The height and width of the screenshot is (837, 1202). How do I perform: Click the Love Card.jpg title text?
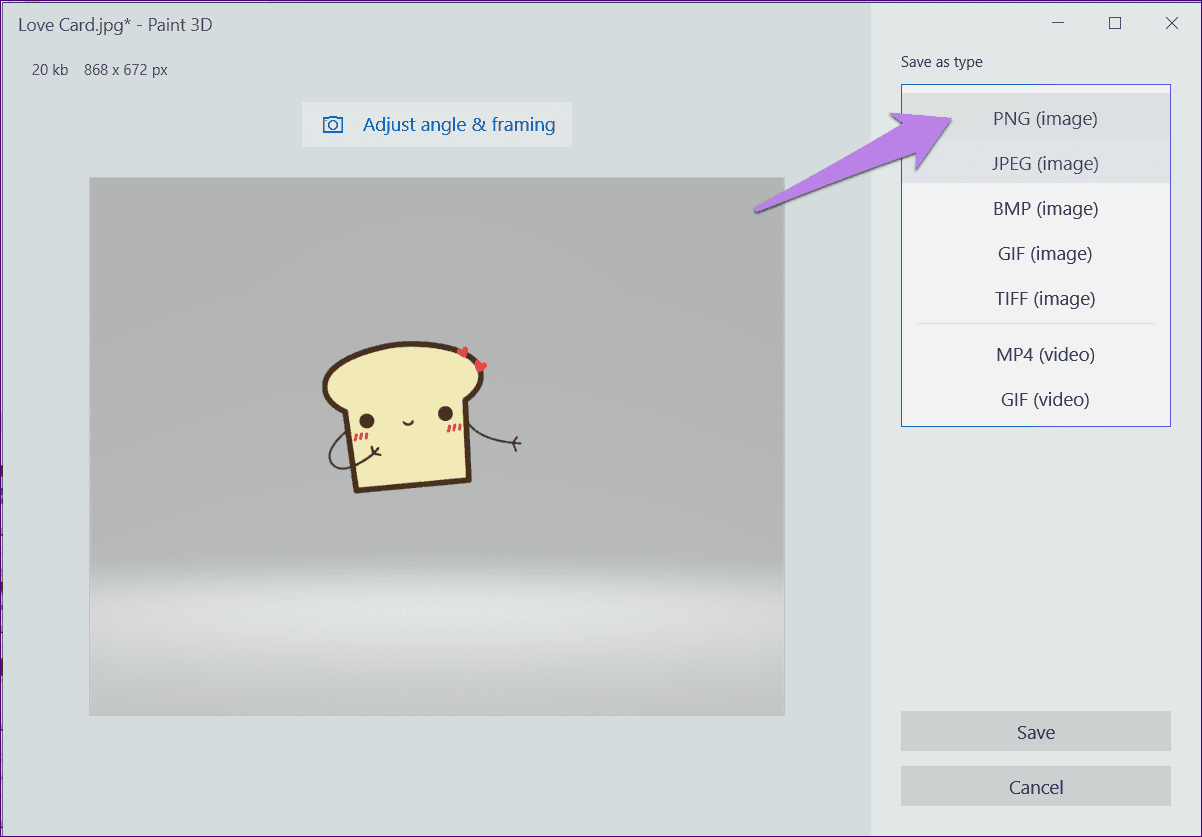[x=75, y=25]
